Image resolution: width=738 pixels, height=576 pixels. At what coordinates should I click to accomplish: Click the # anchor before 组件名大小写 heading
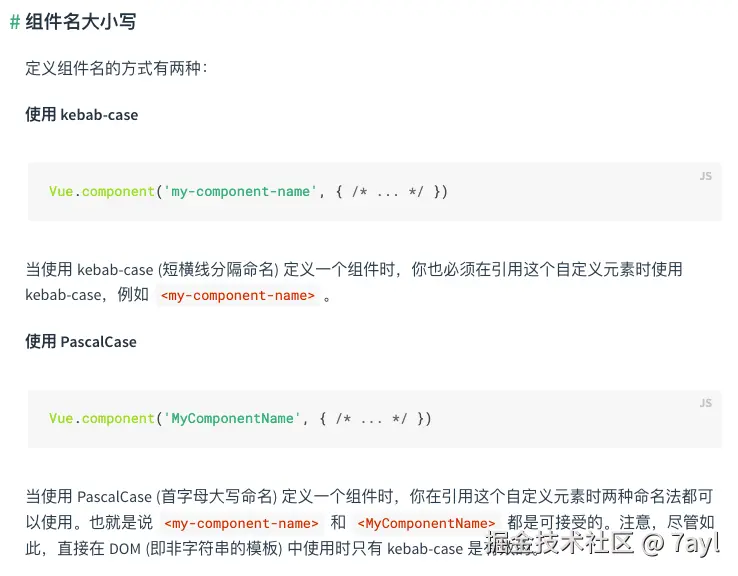[15, 22]
